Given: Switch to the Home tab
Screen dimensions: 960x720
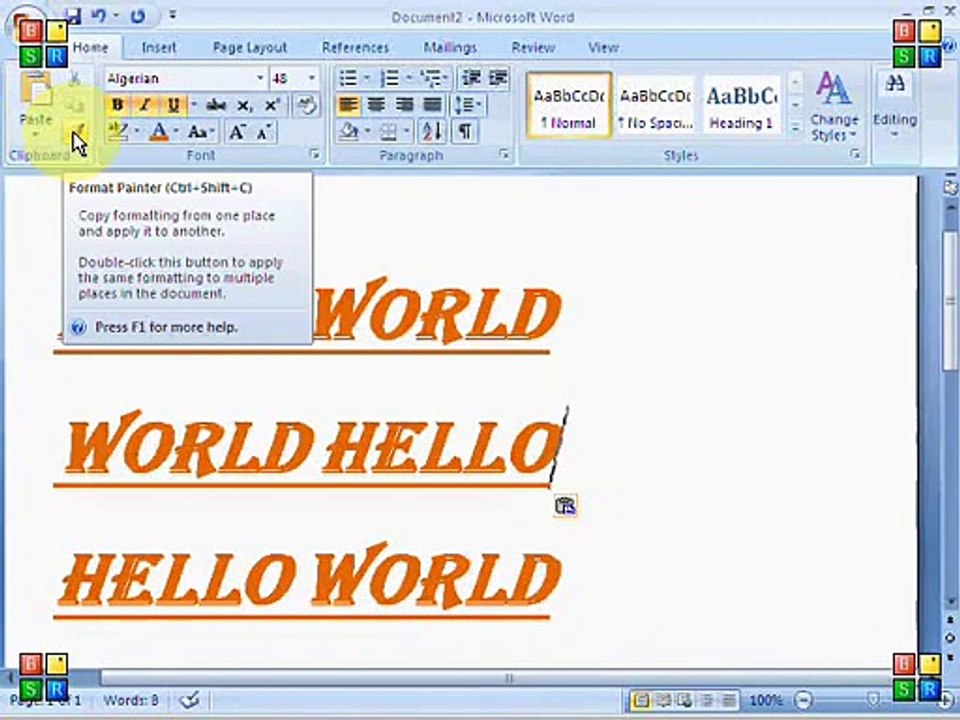Looking at the screenshot, I should (x=91, y=47).
